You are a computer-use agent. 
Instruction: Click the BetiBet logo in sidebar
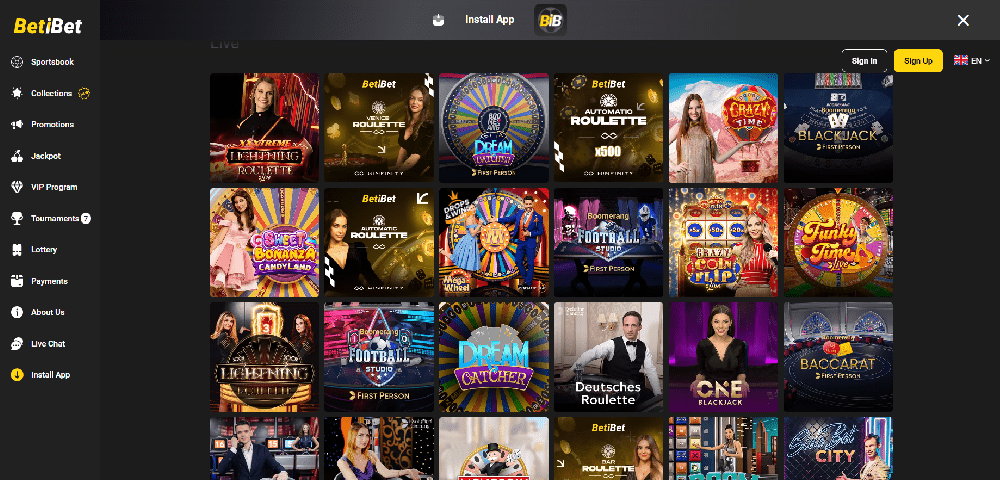[48, 25]
